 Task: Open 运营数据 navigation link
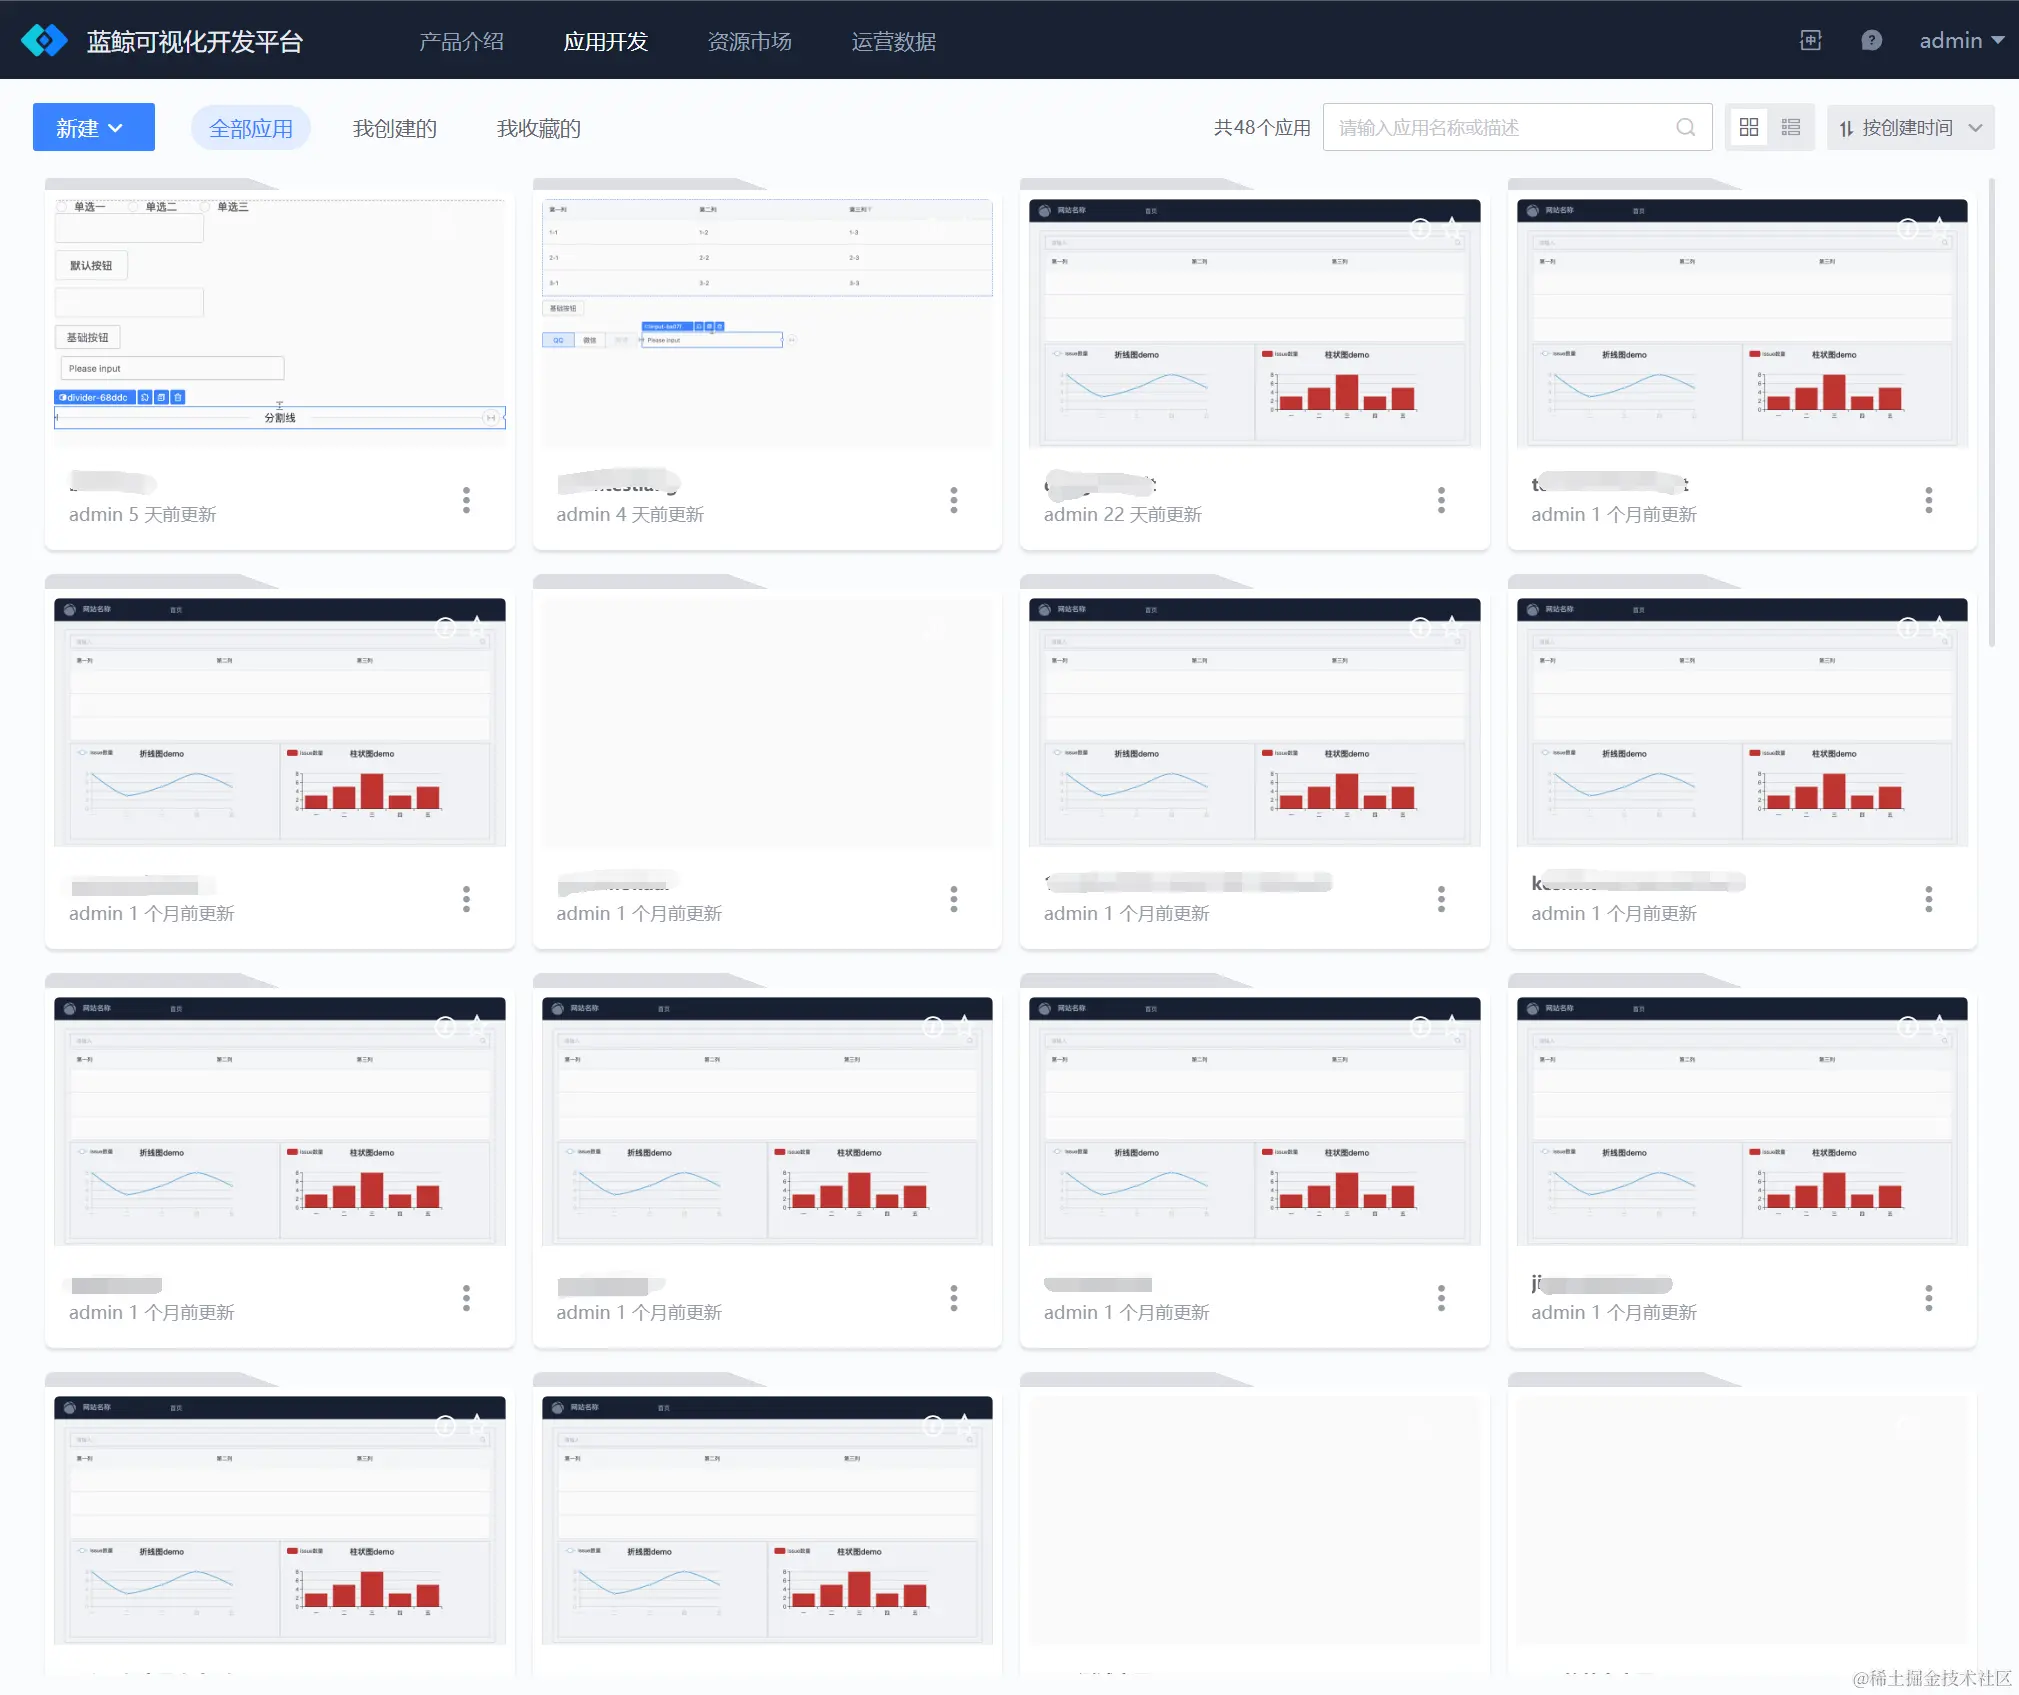click(x=893, y=42)
